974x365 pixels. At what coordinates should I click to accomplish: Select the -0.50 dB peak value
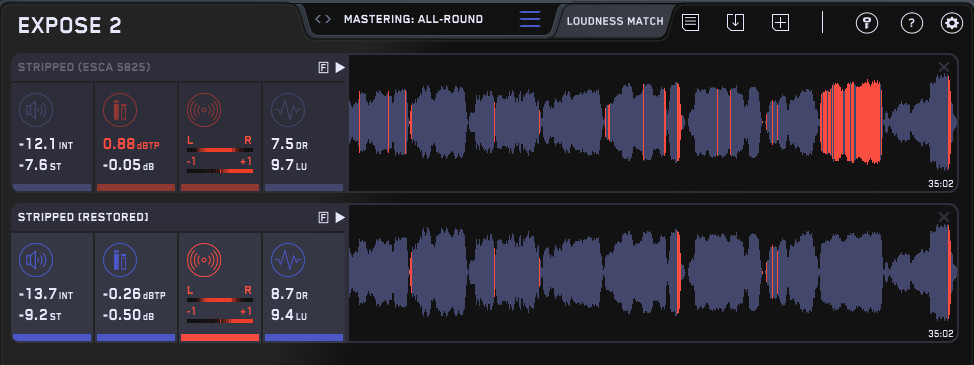(129, 315)
